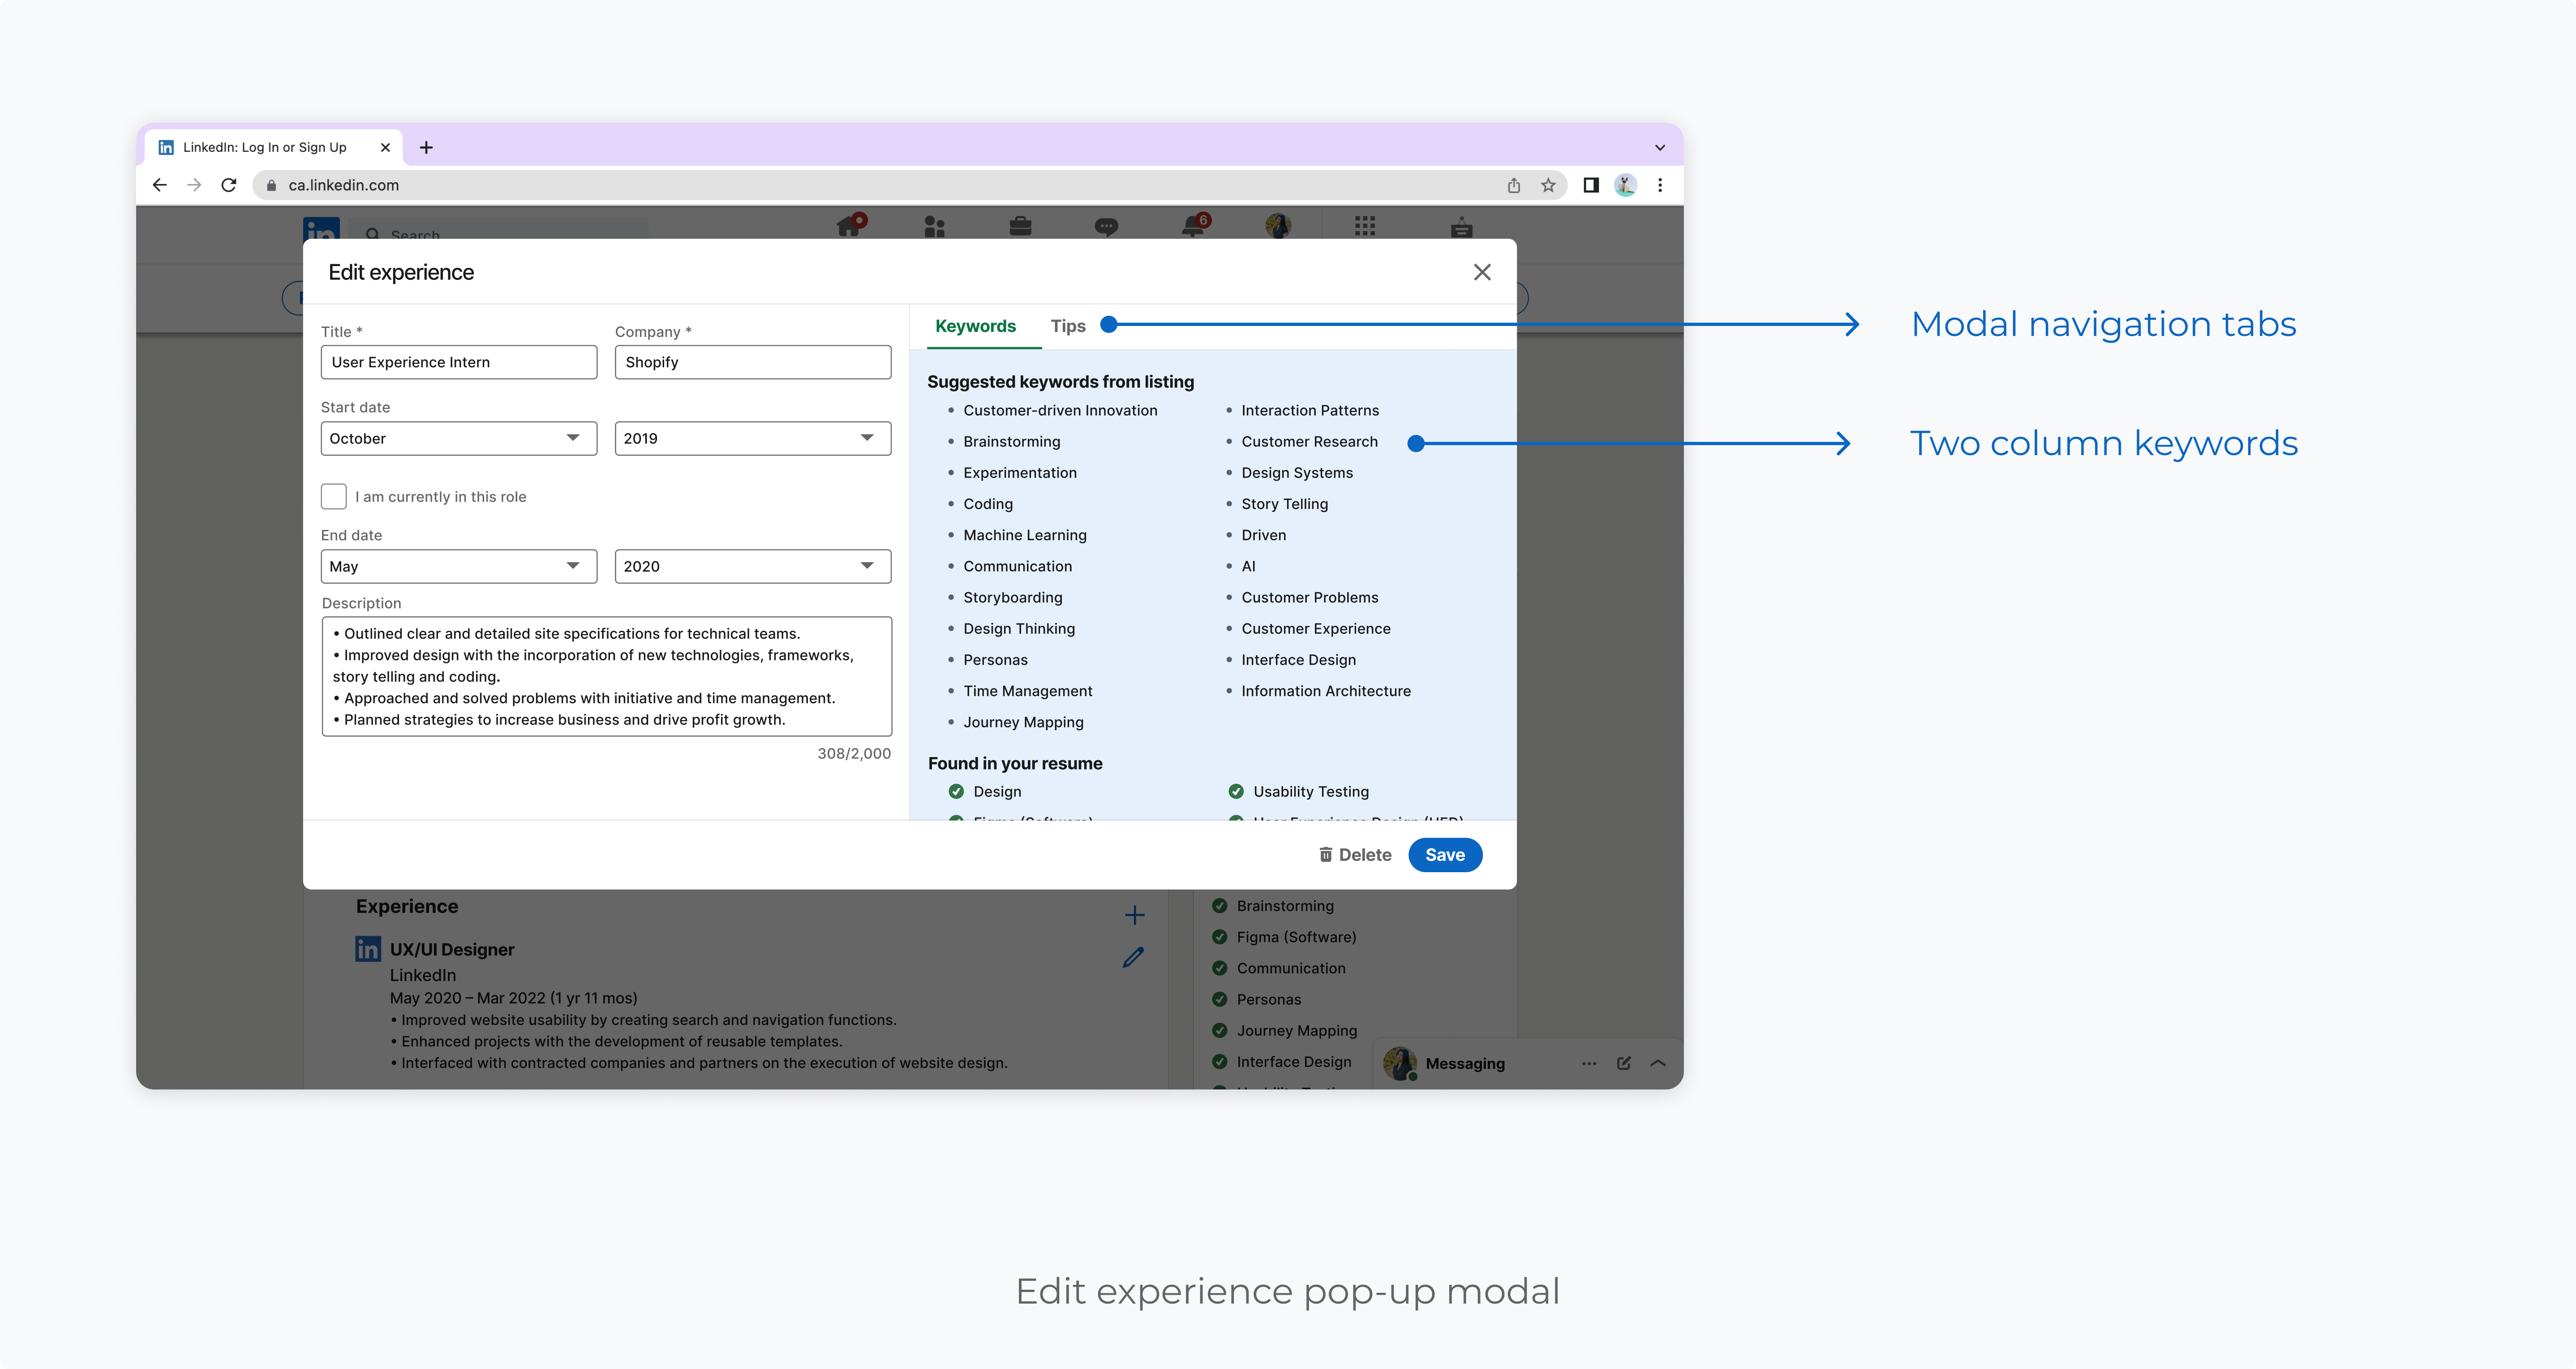Open the Chrome three-dot menu
2576x1369 pixels.
coord(1660,185)
